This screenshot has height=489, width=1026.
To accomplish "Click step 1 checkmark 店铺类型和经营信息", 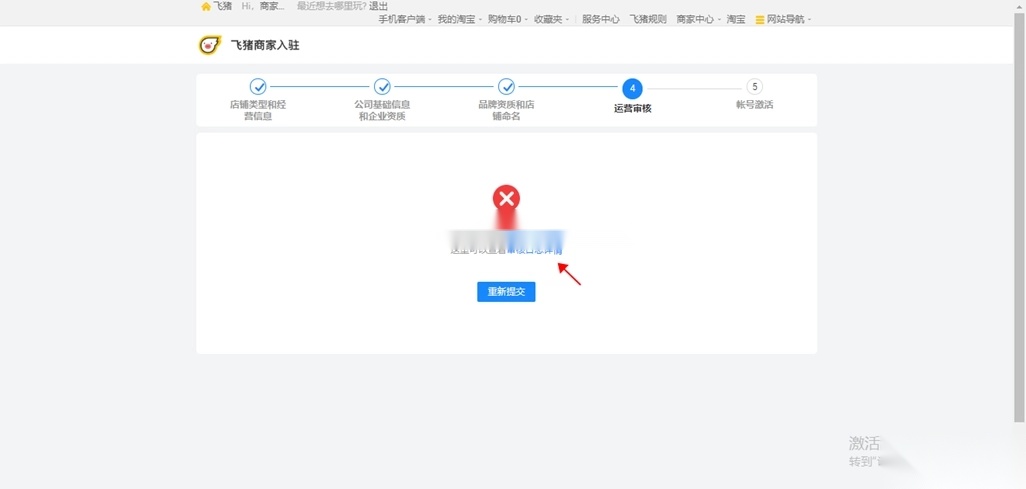I will [x=258, y=86].
